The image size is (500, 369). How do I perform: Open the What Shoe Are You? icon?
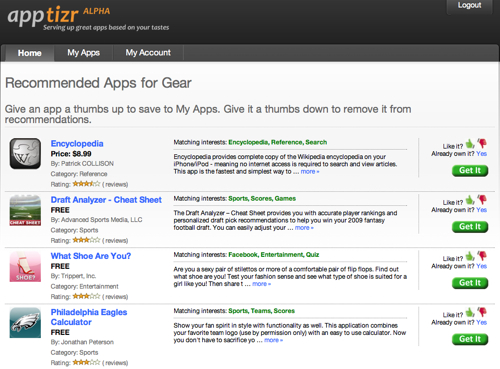point(25,266)
